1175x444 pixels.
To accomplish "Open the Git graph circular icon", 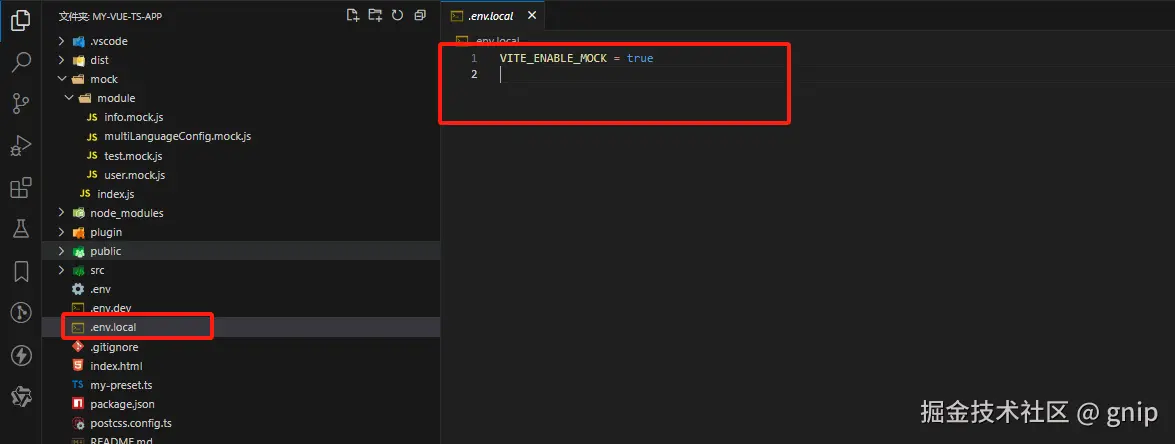I will click(21, 313).
